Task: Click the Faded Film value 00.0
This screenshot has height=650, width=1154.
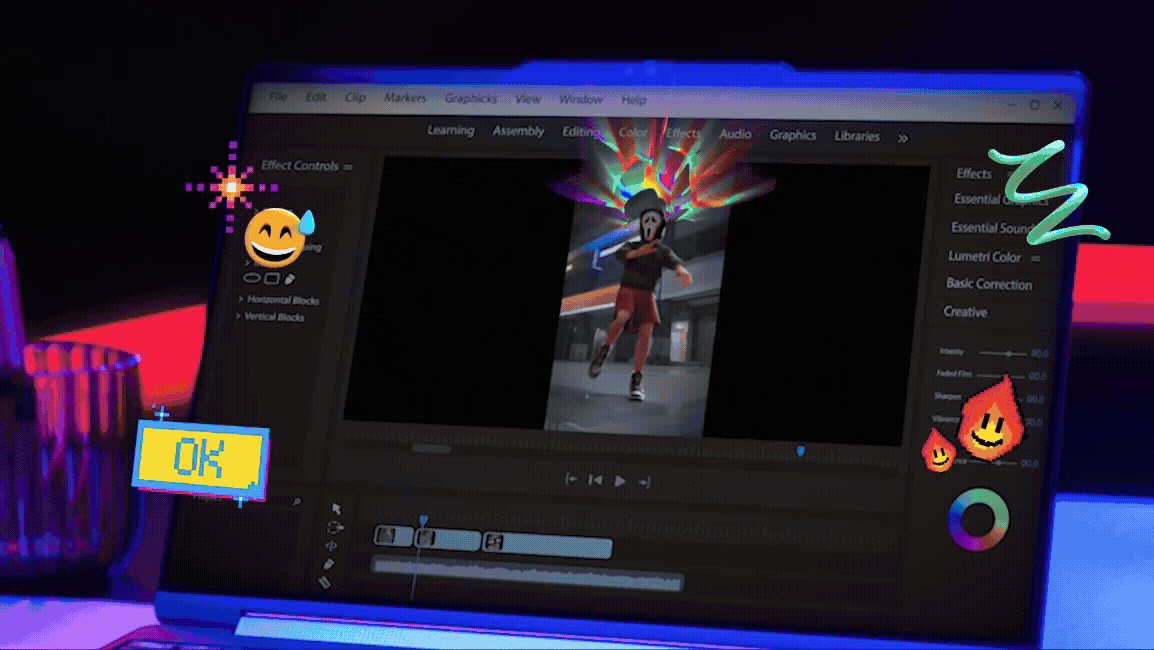Action: tap(1038, 376)
